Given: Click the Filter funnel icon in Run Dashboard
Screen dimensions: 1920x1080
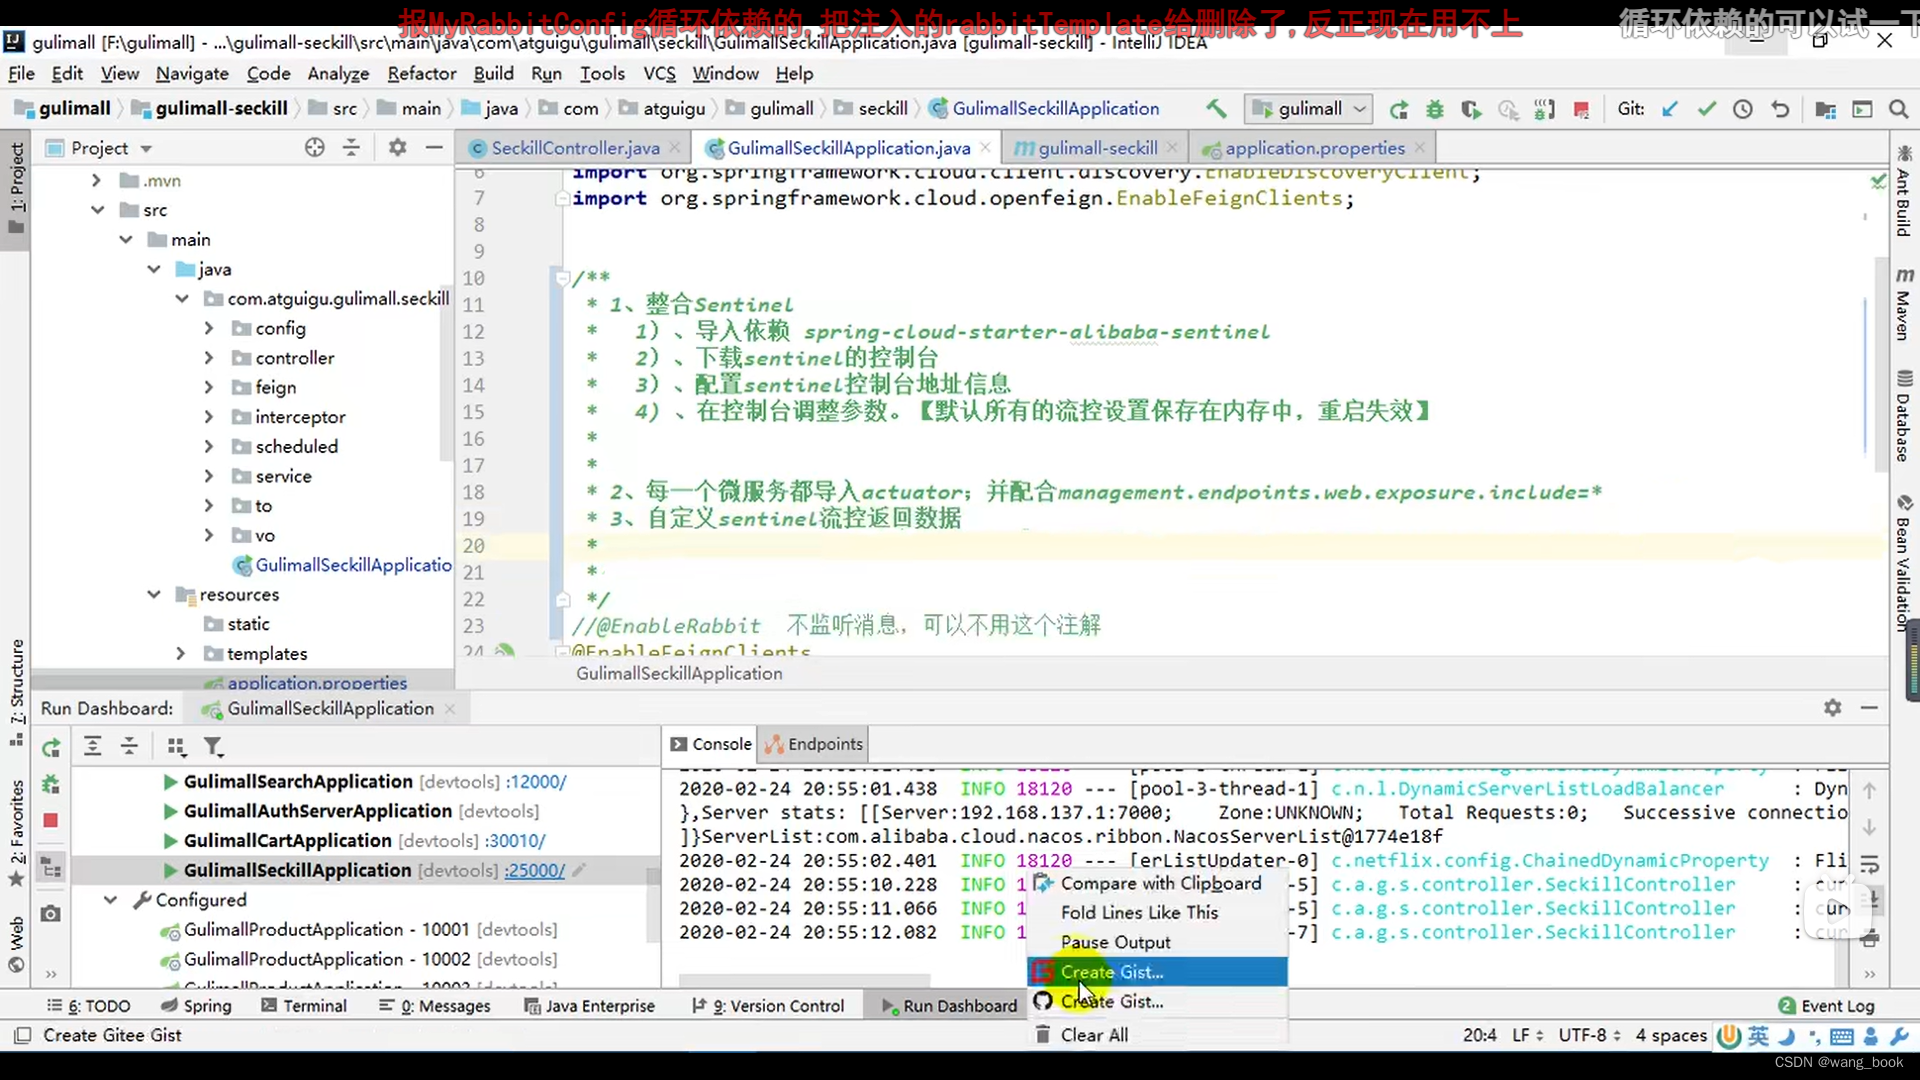Looking at the screenshot, I should click(x=213, y=746).
